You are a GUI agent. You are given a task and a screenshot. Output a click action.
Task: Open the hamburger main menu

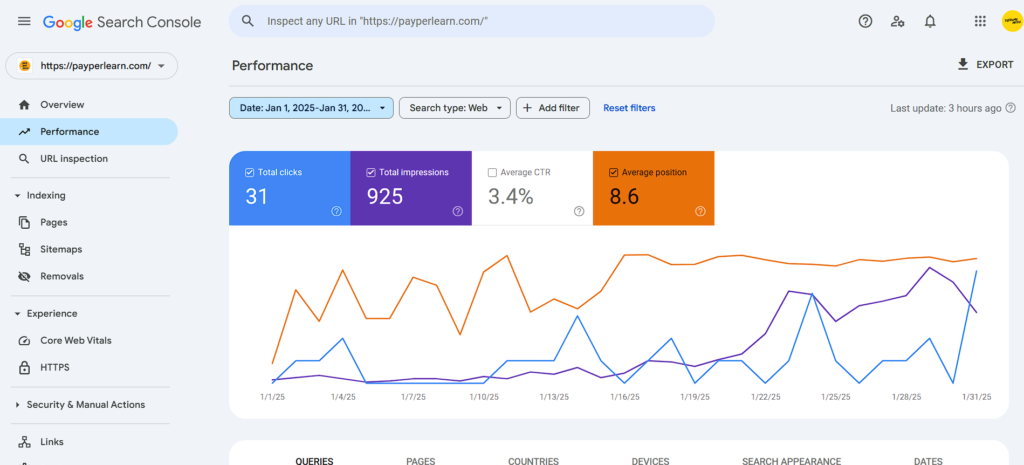pos(24,21)
